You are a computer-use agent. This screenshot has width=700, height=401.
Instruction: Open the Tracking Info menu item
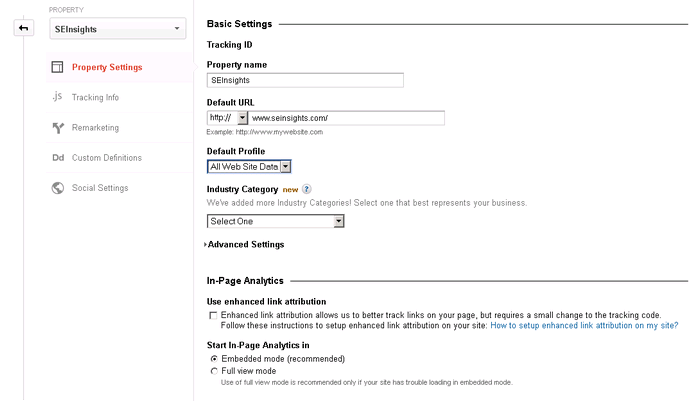coord(95,98)
